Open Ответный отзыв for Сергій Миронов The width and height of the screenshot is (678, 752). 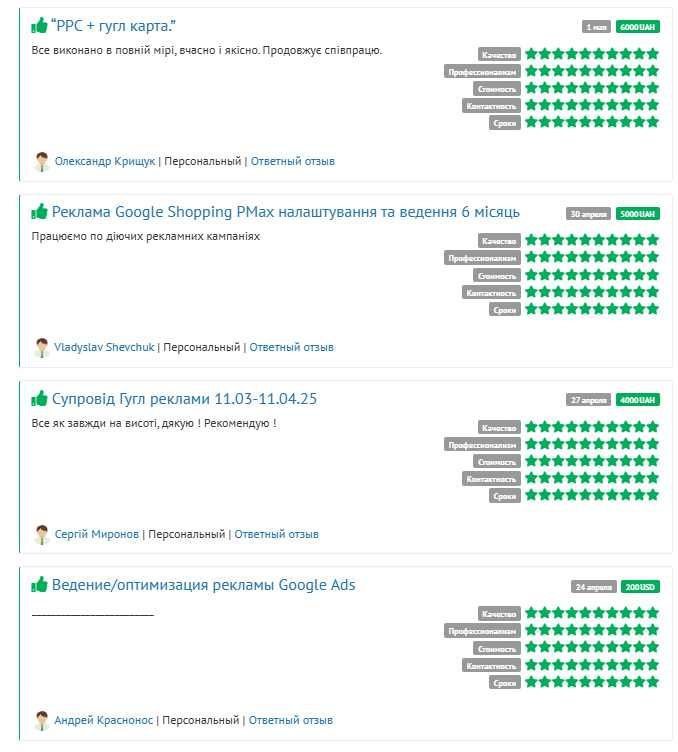pyautogui.click(x=276, y=534)
